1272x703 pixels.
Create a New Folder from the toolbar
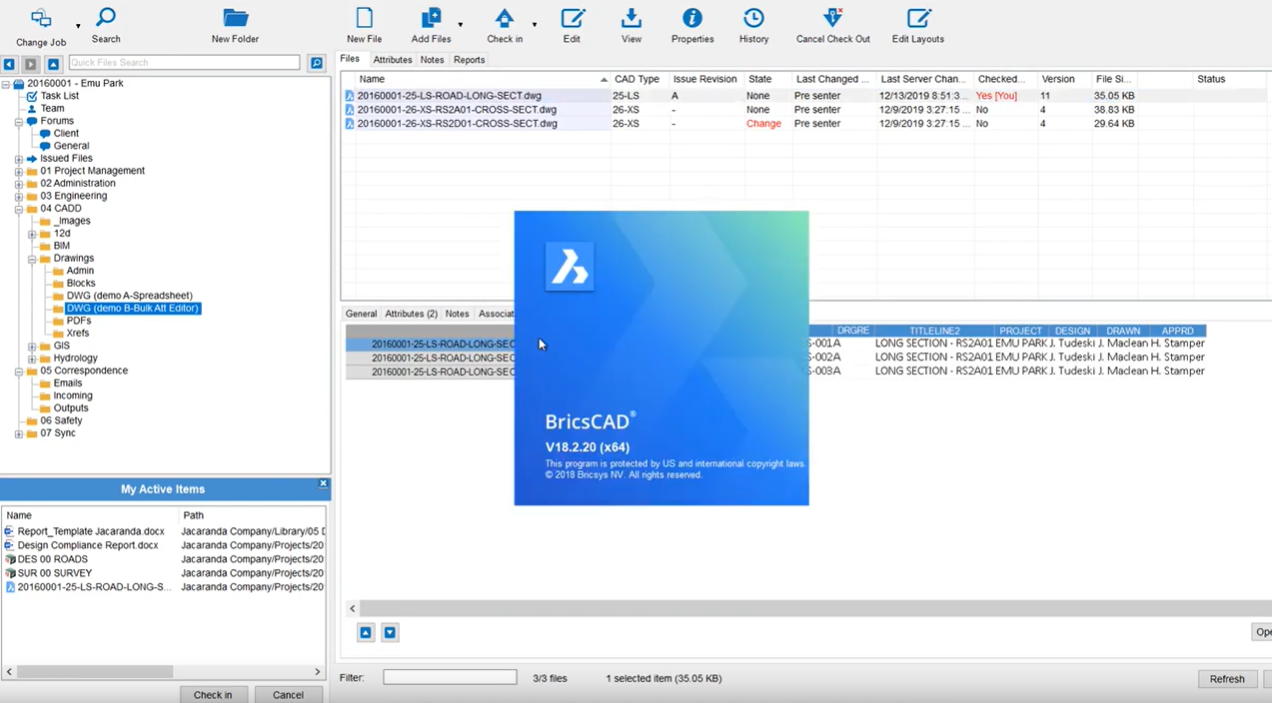pyautogui.click(x=235, y=18)
